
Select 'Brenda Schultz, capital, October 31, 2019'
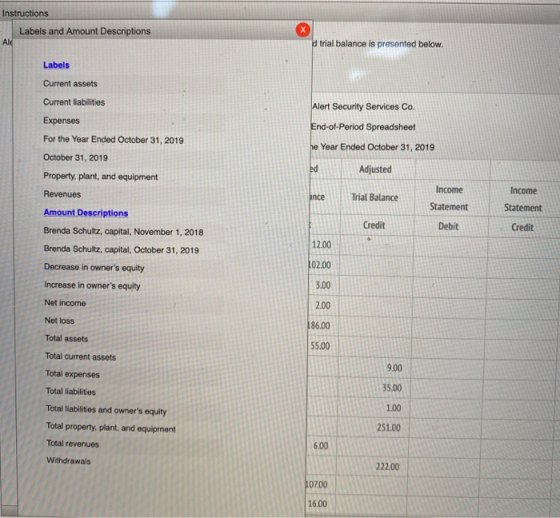tap(121, 249)
